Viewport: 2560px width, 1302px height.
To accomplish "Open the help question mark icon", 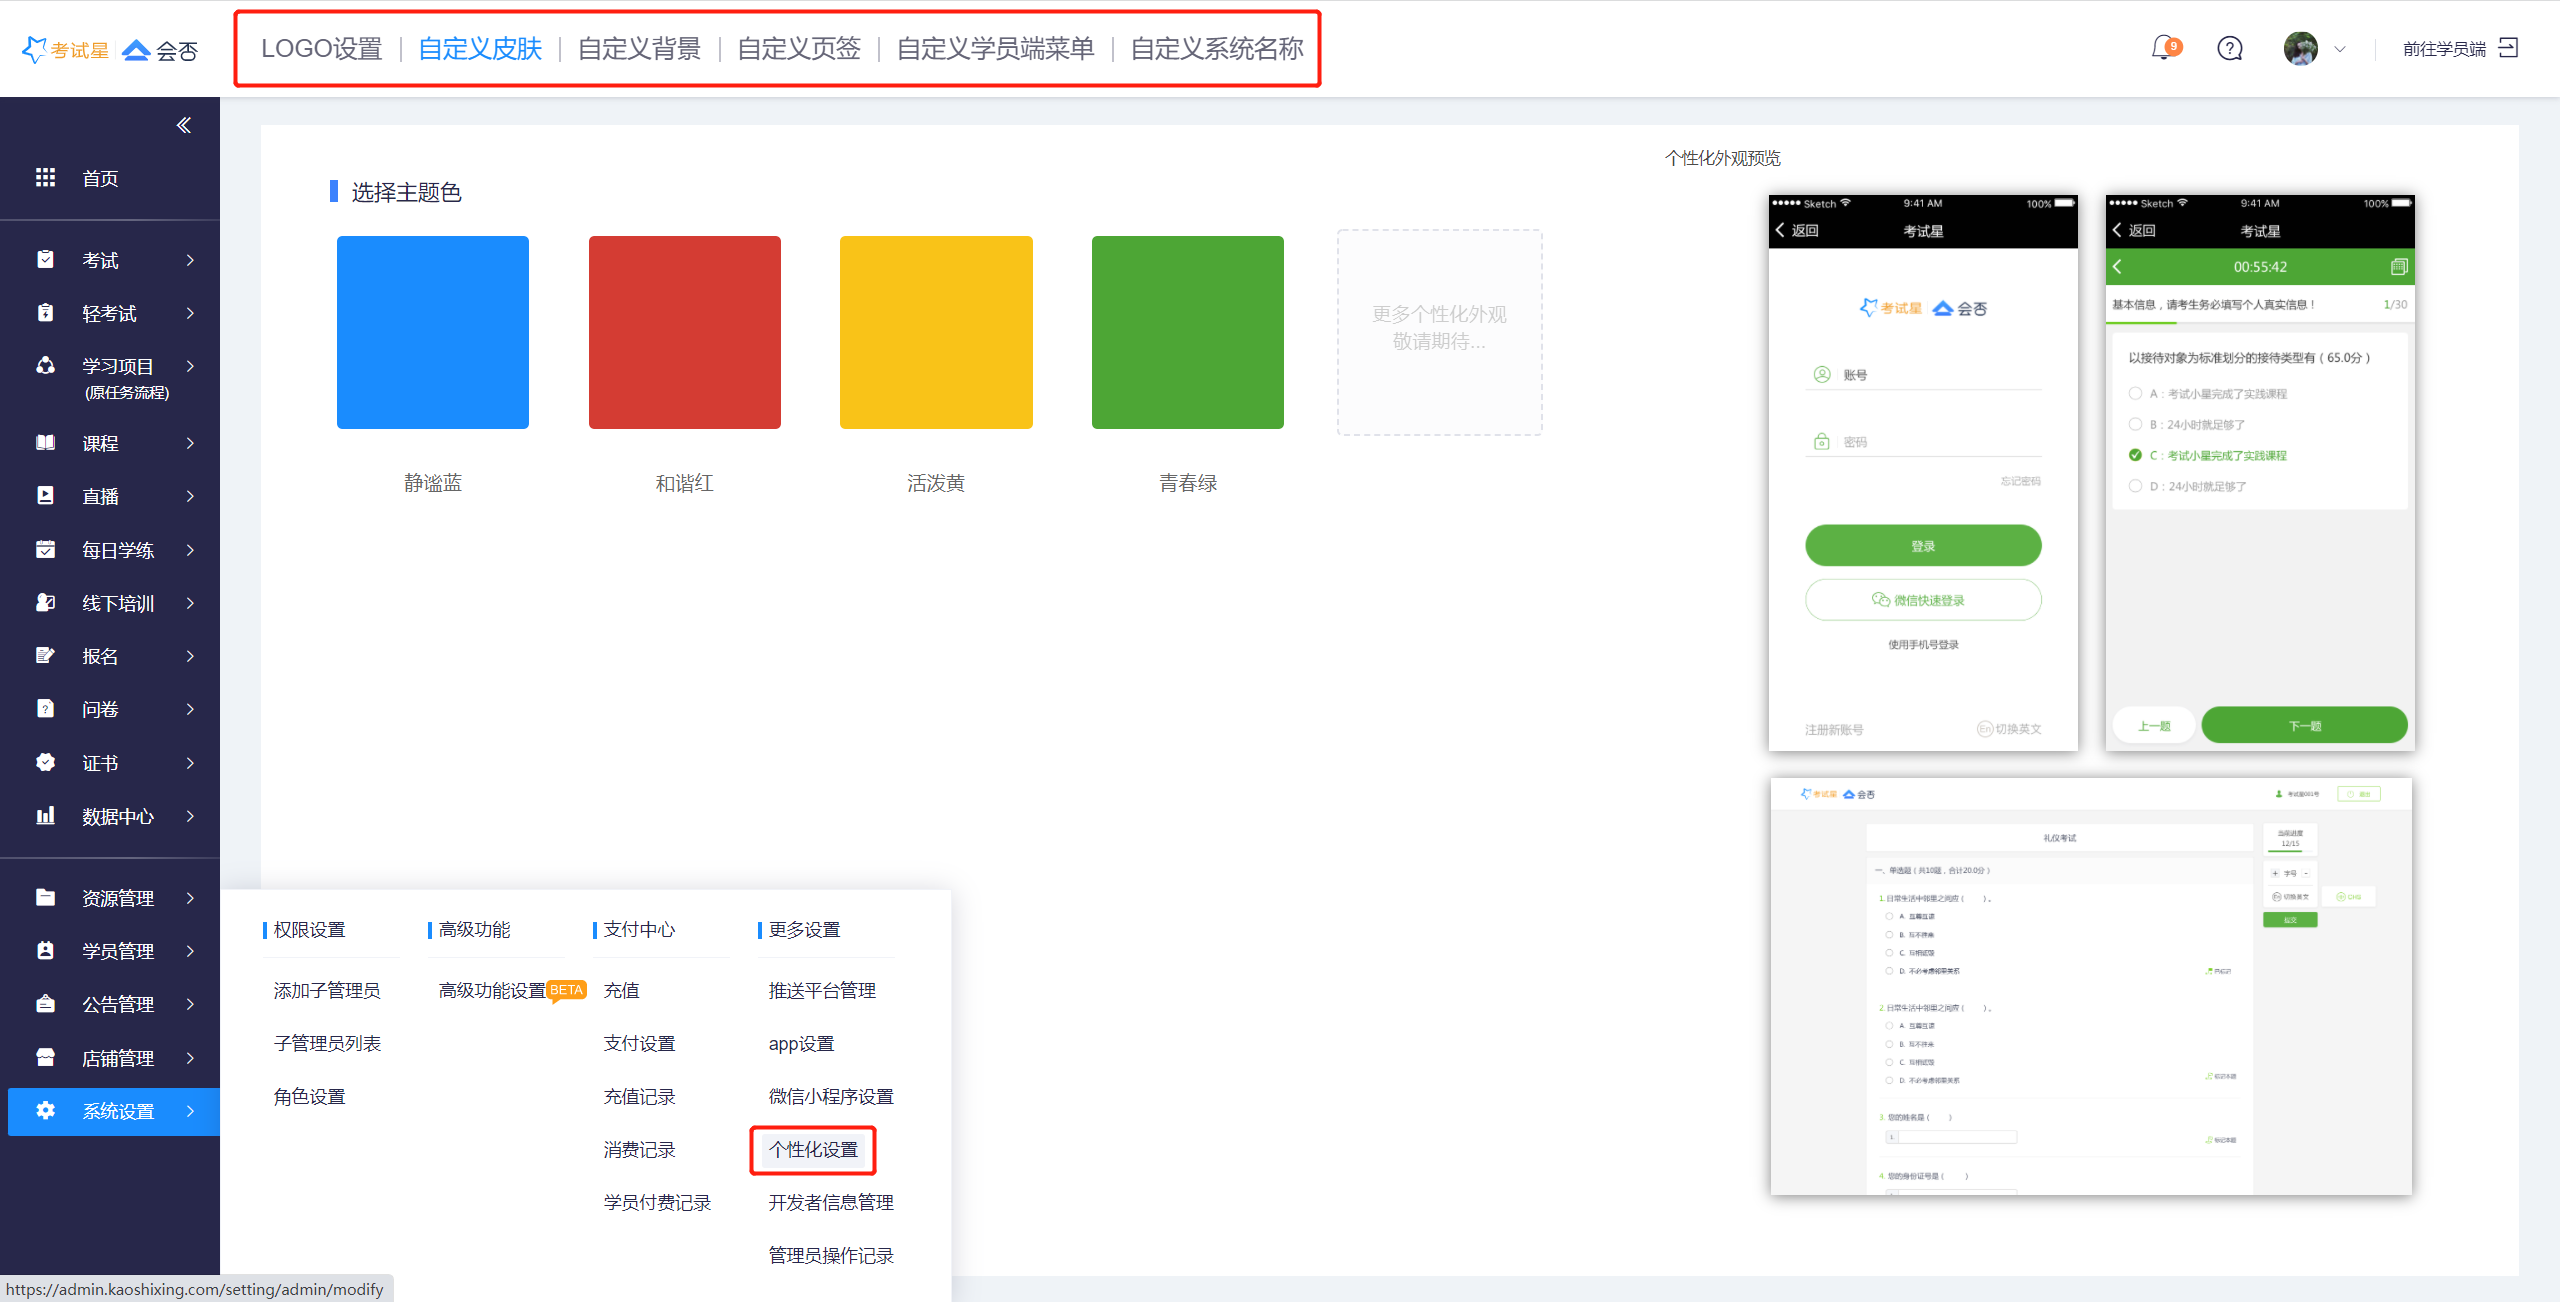I will [2229, 48].
